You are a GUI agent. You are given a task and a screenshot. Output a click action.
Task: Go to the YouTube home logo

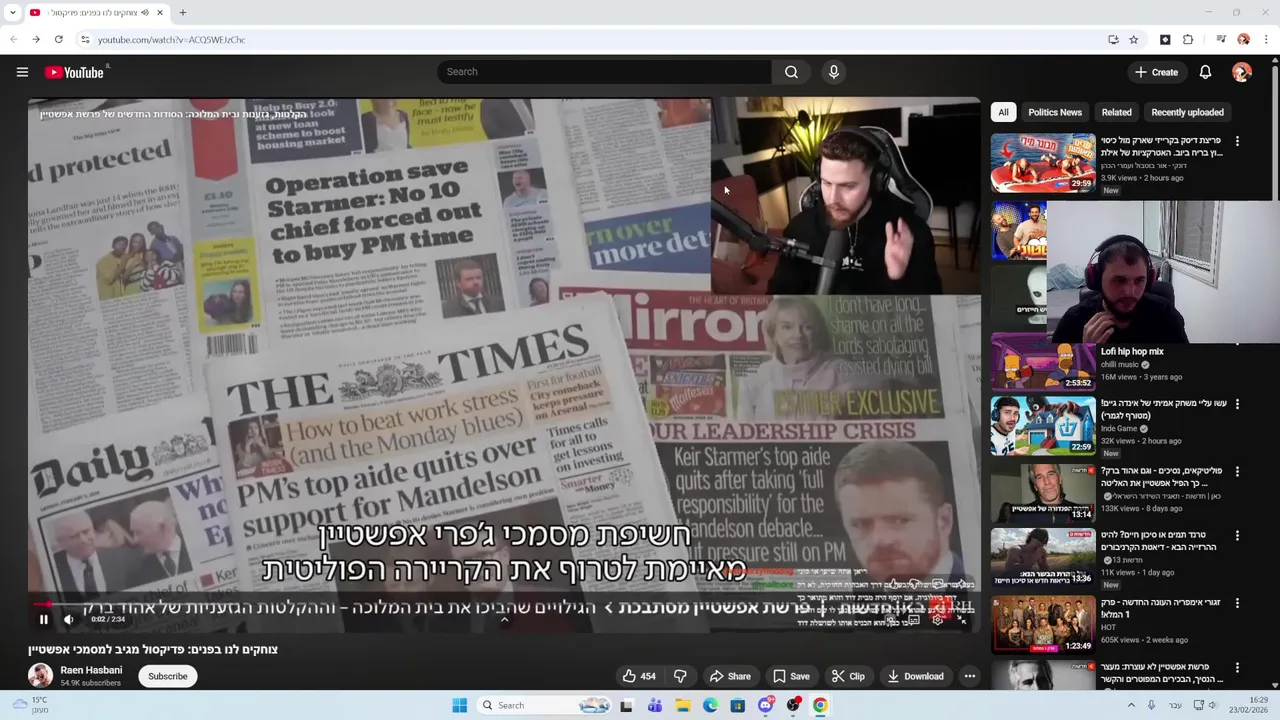click(x=75, y=72)
